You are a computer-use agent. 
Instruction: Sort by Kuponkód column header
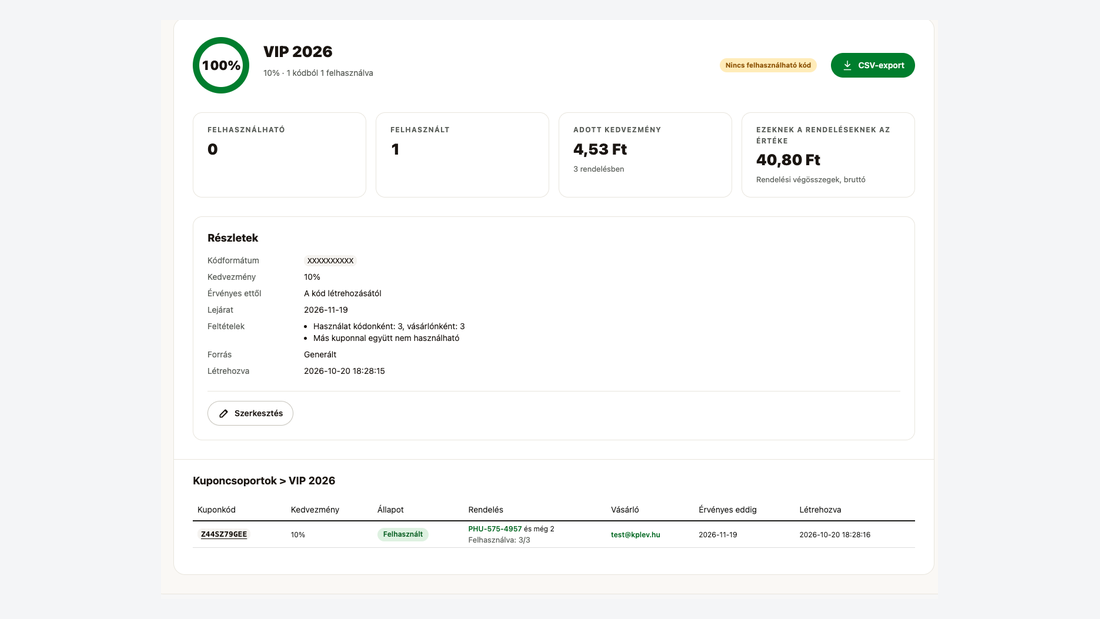pyautogui.click(x=216, y=510)
